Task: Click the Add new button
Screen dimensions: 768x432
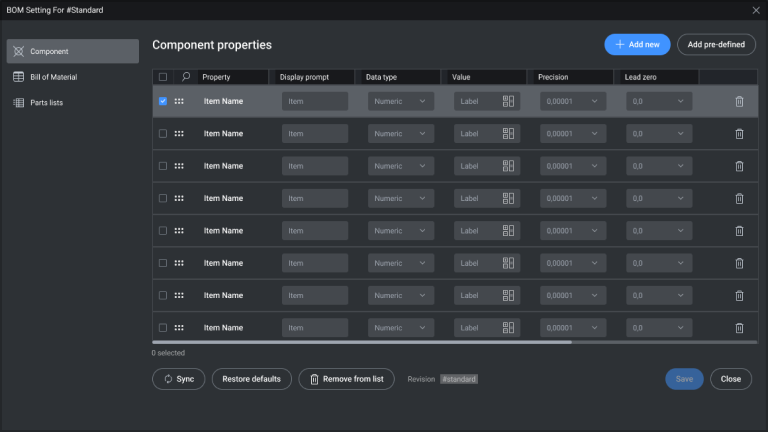Action: (637, 45)
